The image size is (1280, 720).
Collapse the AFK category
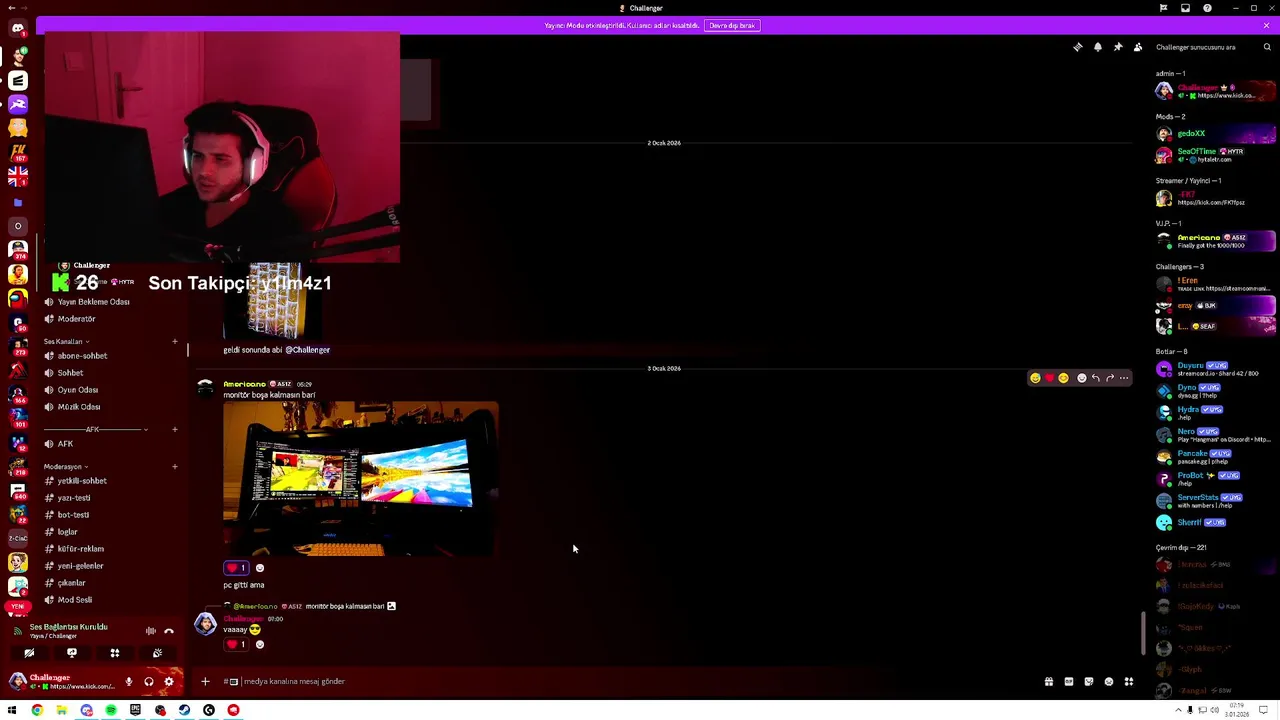click(x=94, y=430)
